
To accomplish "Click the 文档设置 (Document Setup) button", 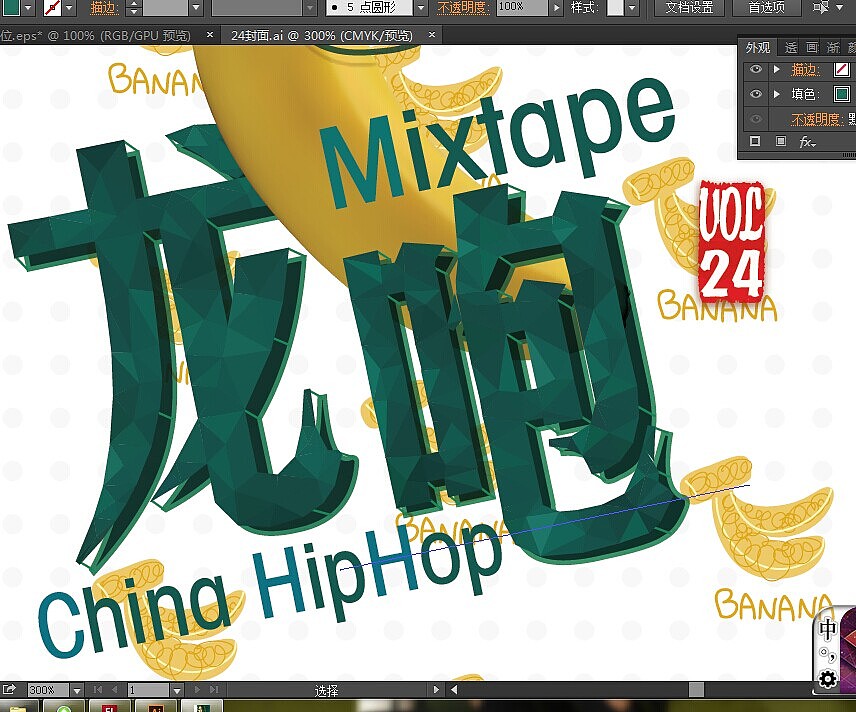I will pos(688,8).
